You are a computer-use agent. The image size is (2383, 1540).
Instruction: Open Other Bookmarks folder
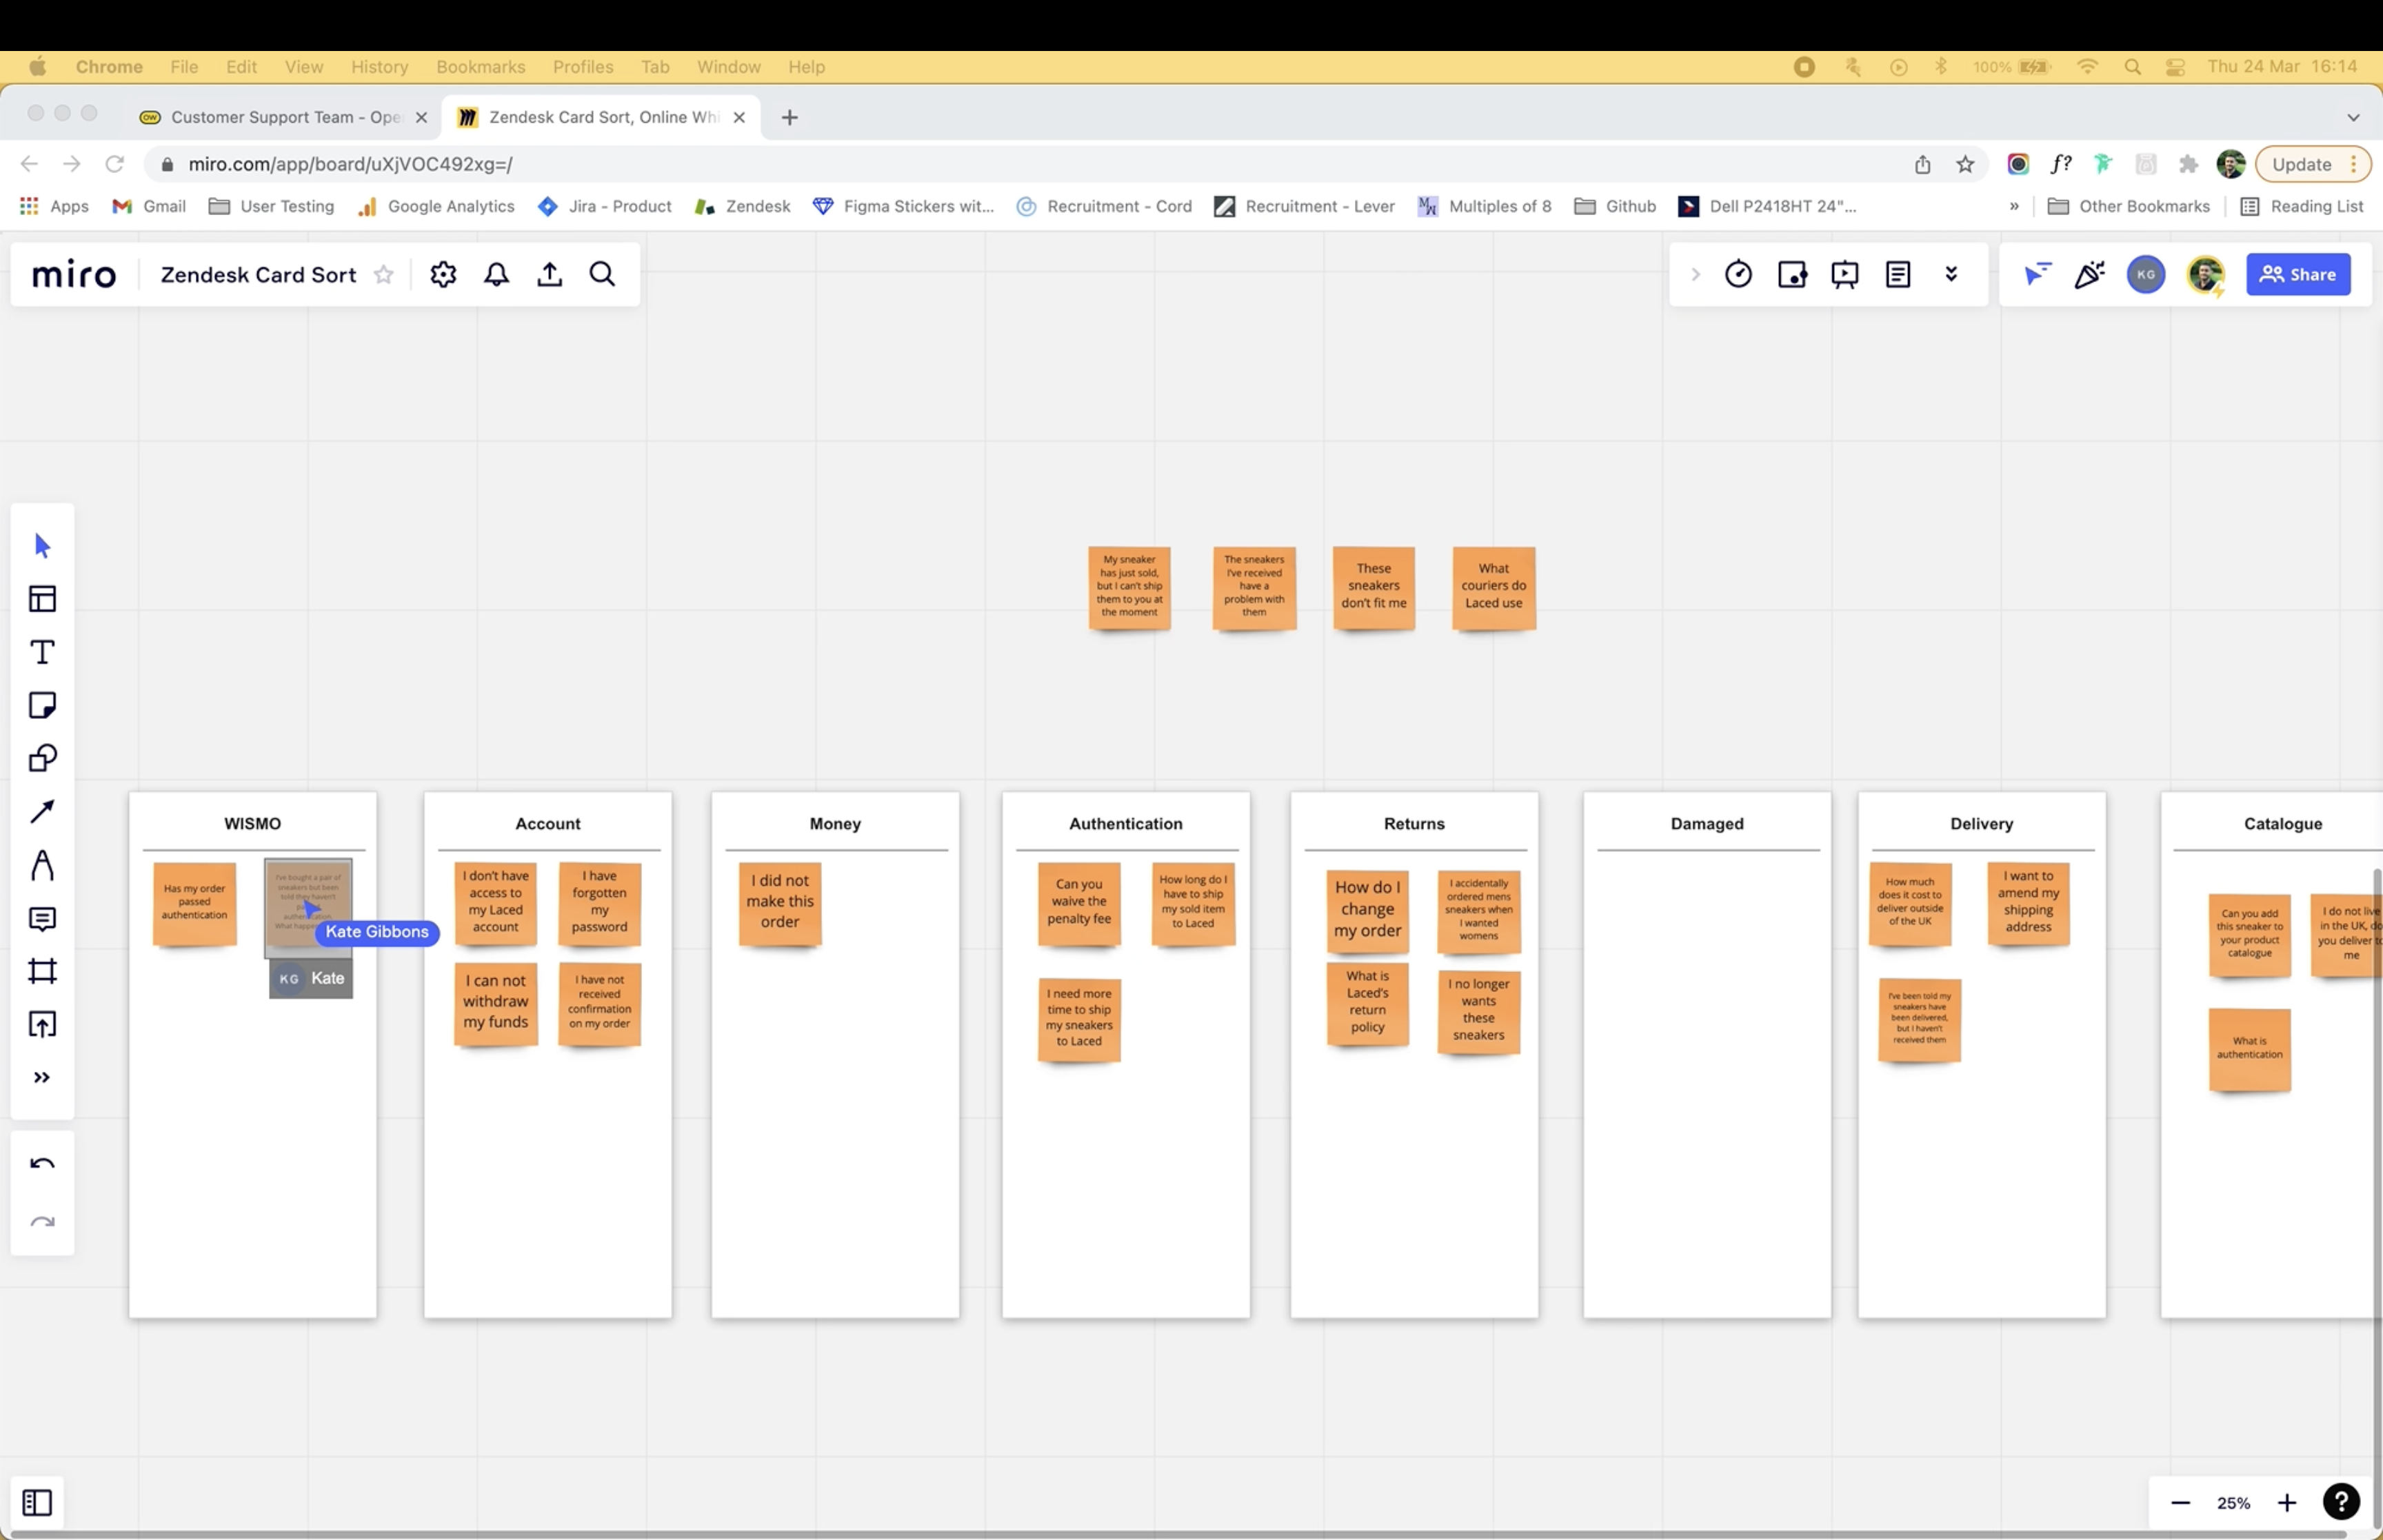click(x=2128, y=206)
